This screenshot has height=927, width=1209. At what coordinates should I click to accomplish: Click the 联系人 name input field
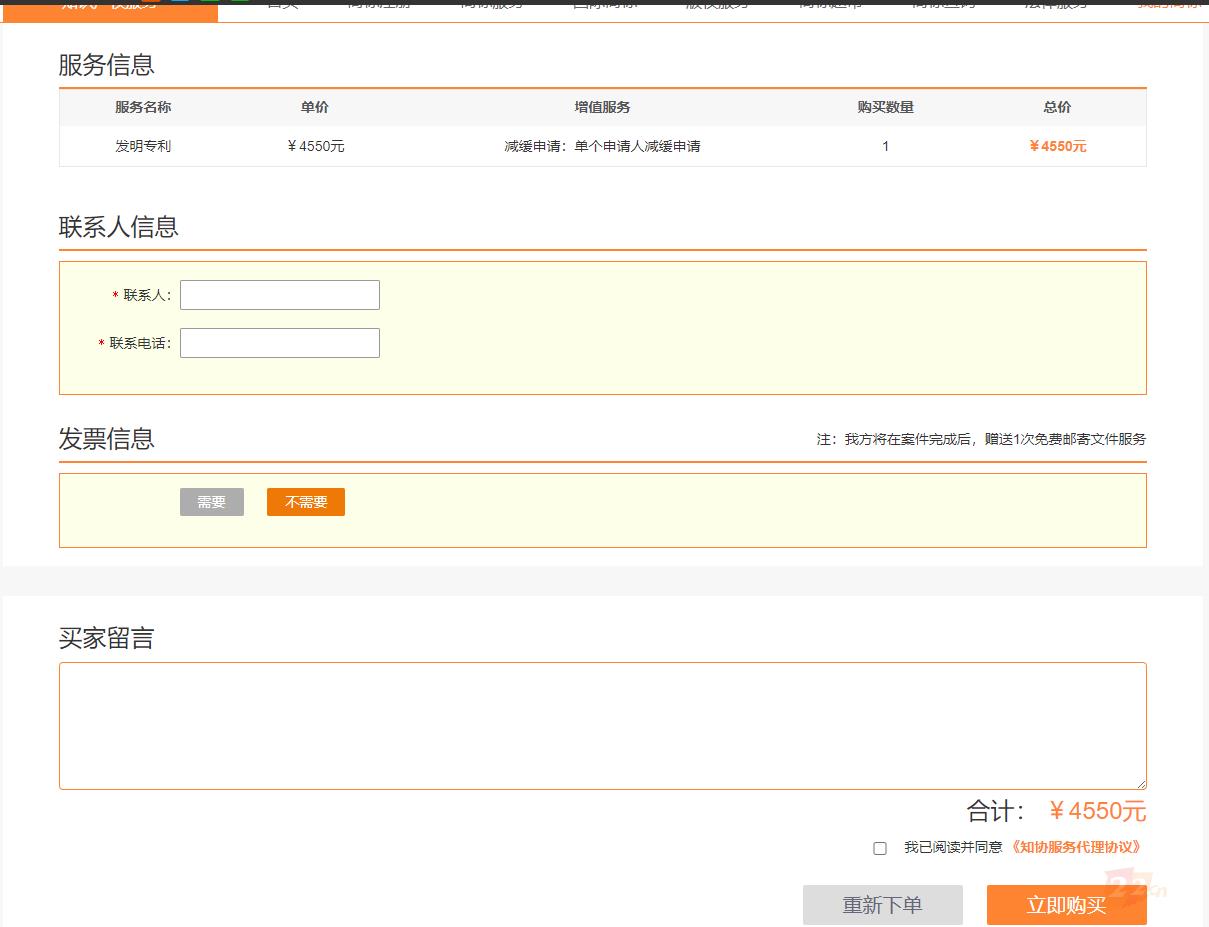[x=279, y=295]
